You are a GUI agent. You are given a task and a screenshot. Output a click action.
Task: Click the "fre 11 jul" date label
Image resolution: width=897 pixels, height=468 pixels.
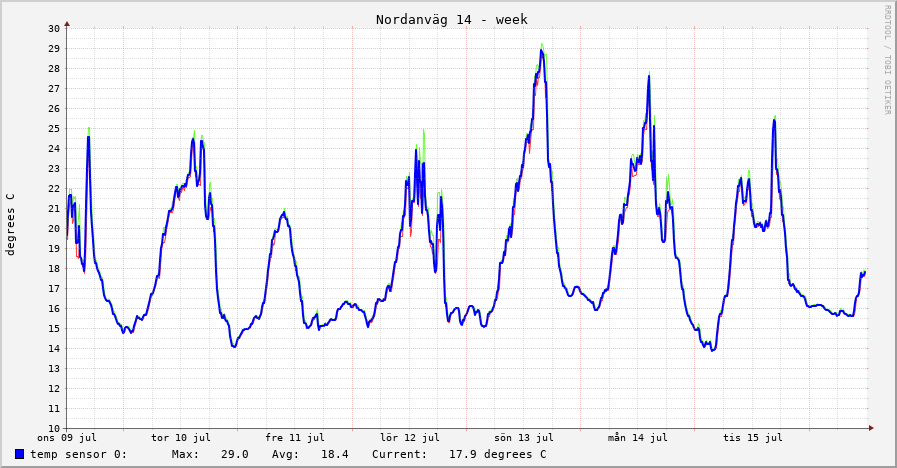295,438
